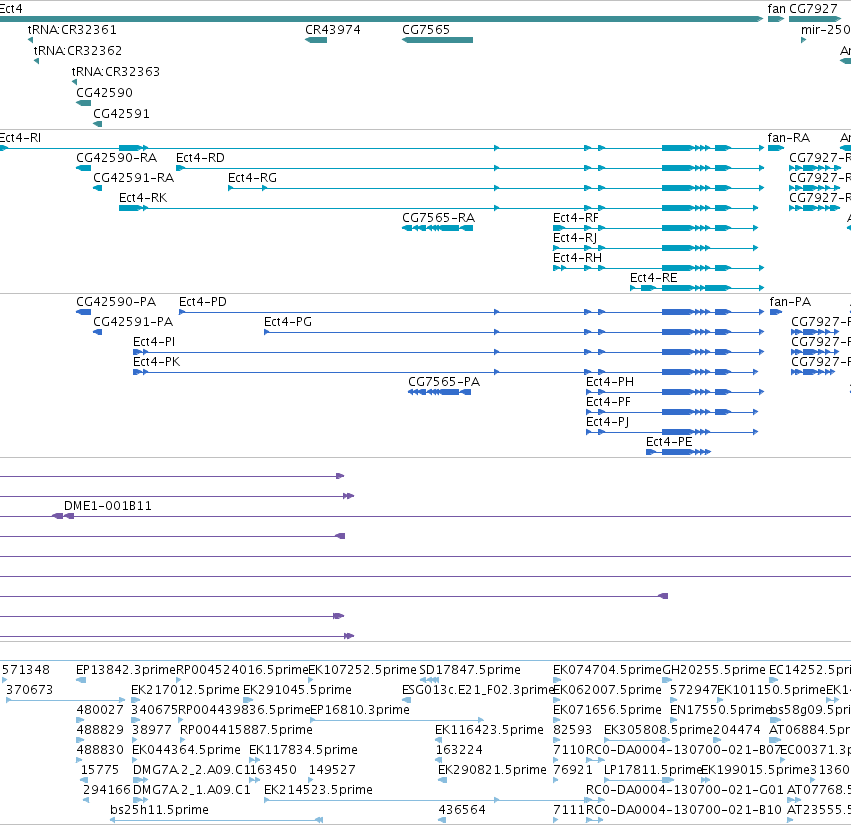This screenshot has height=825, width=851.
Task: Select the Ect4-PD protein label
Action: (203, 302)
